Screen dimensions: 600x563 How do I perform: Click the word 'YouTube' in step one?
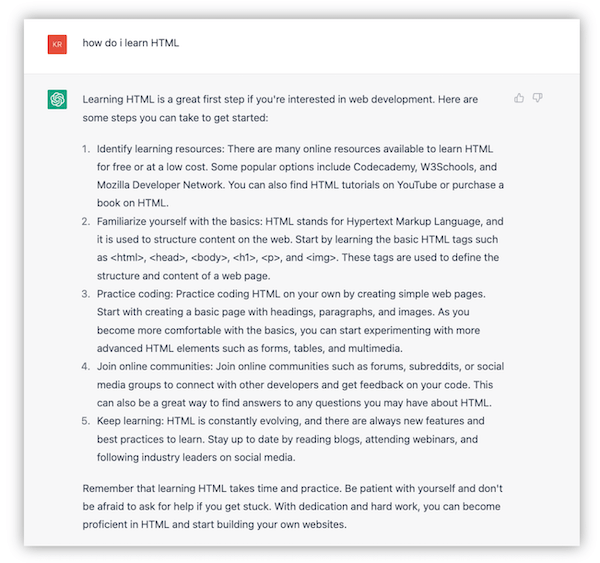(x=417, y=185)
